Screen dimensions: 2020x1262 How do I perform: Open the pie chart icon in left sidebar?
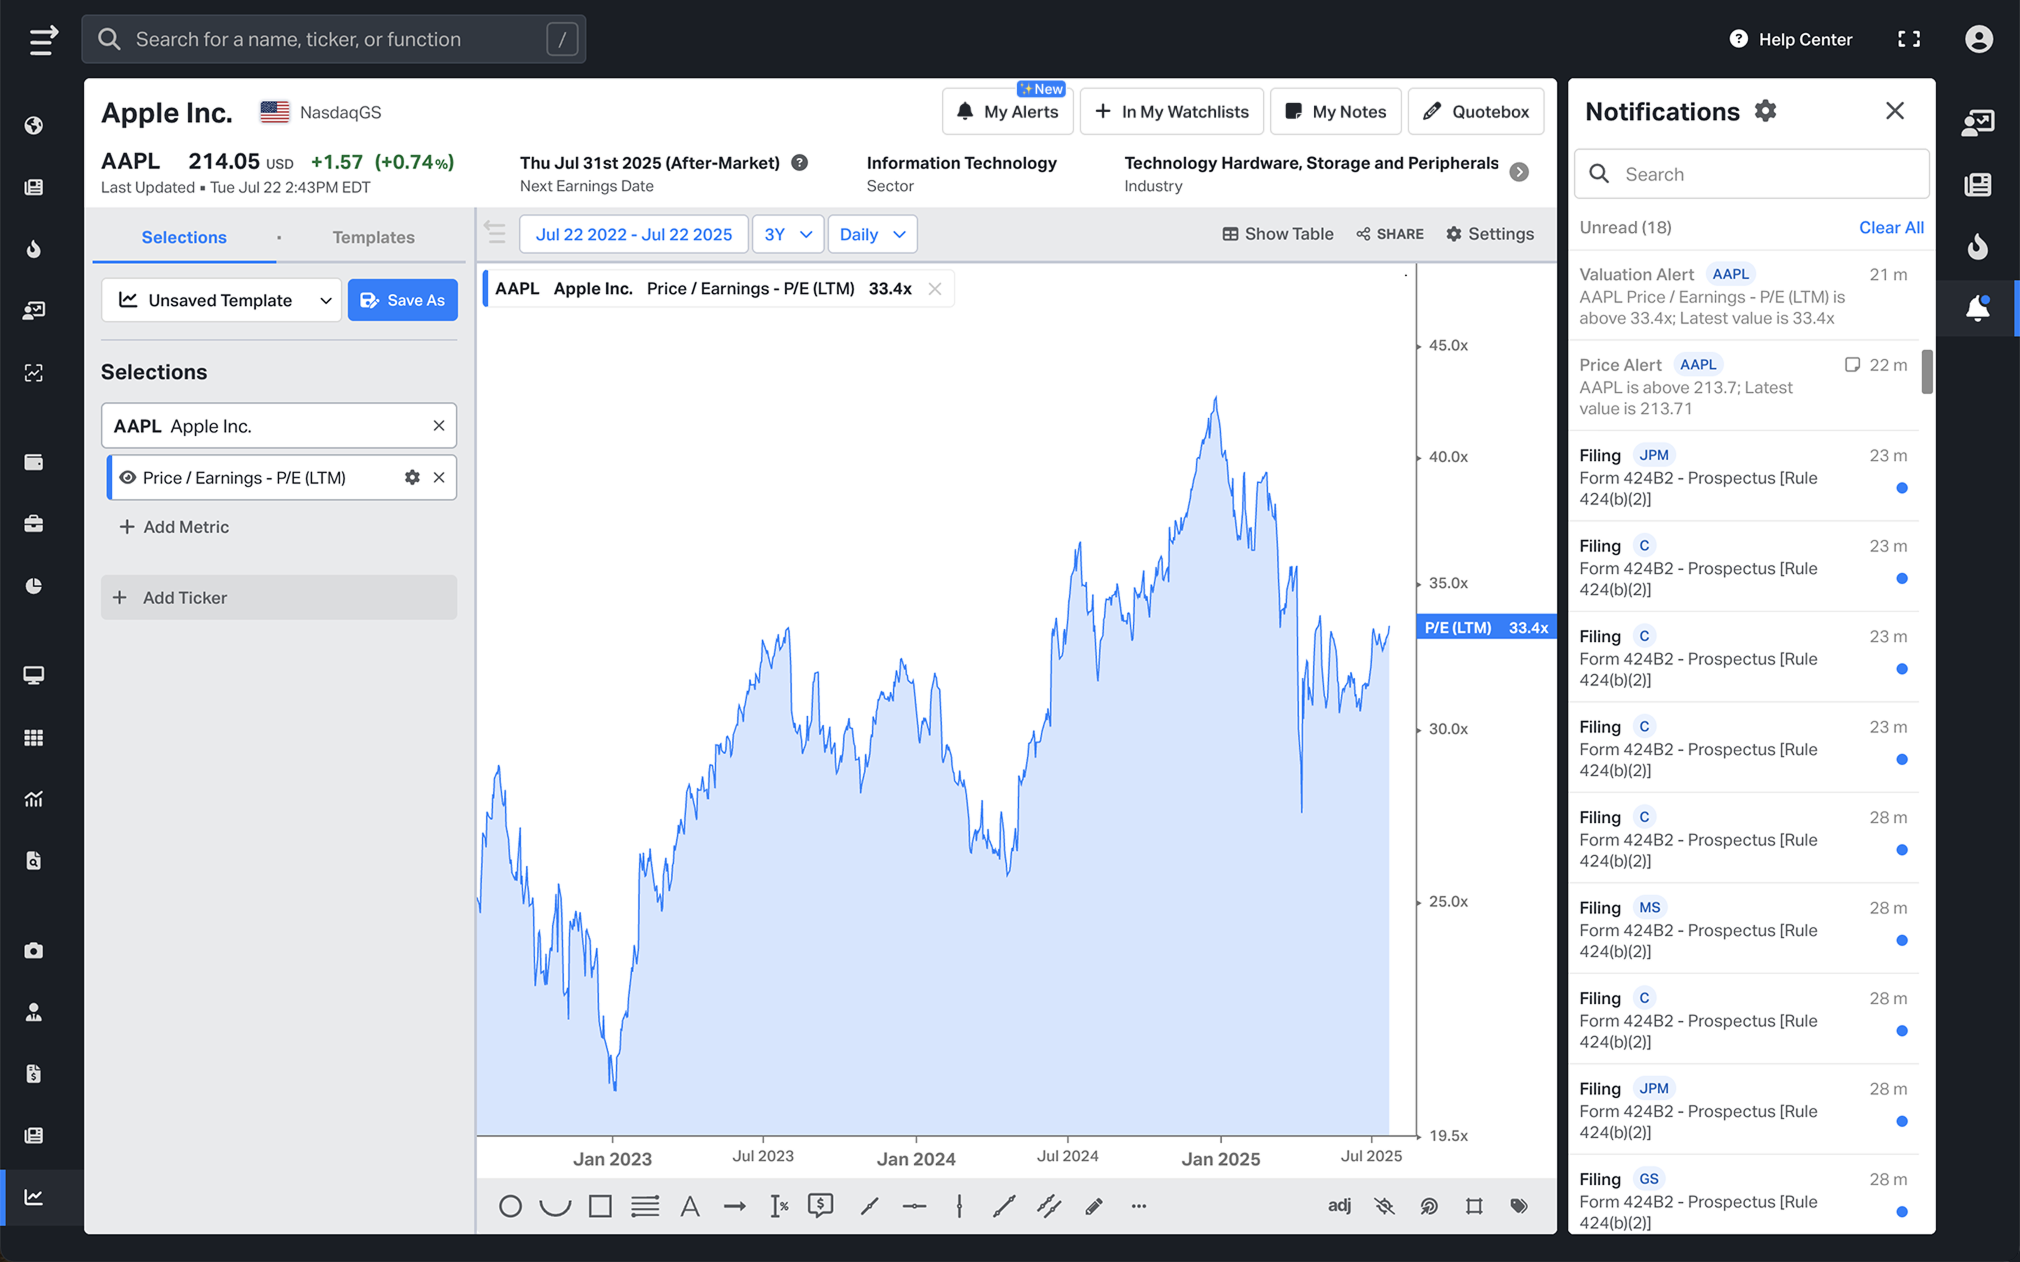[x=34, y=586]
